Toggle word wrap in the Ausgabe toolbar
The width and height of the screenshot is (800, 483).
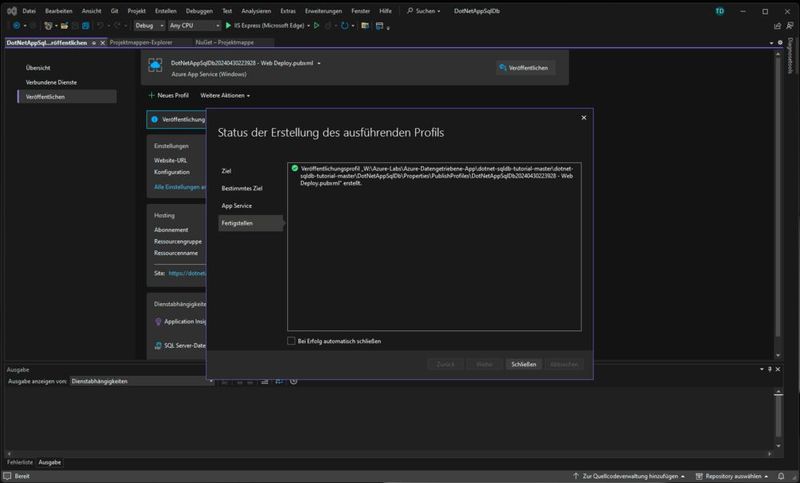[279, 382]
